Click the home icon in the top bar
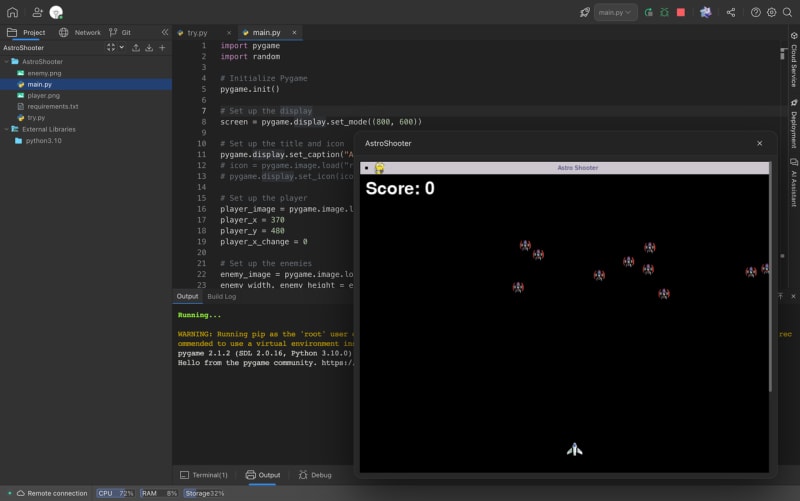The height and width of the screenshot is (501, 800). click(12, 12)
